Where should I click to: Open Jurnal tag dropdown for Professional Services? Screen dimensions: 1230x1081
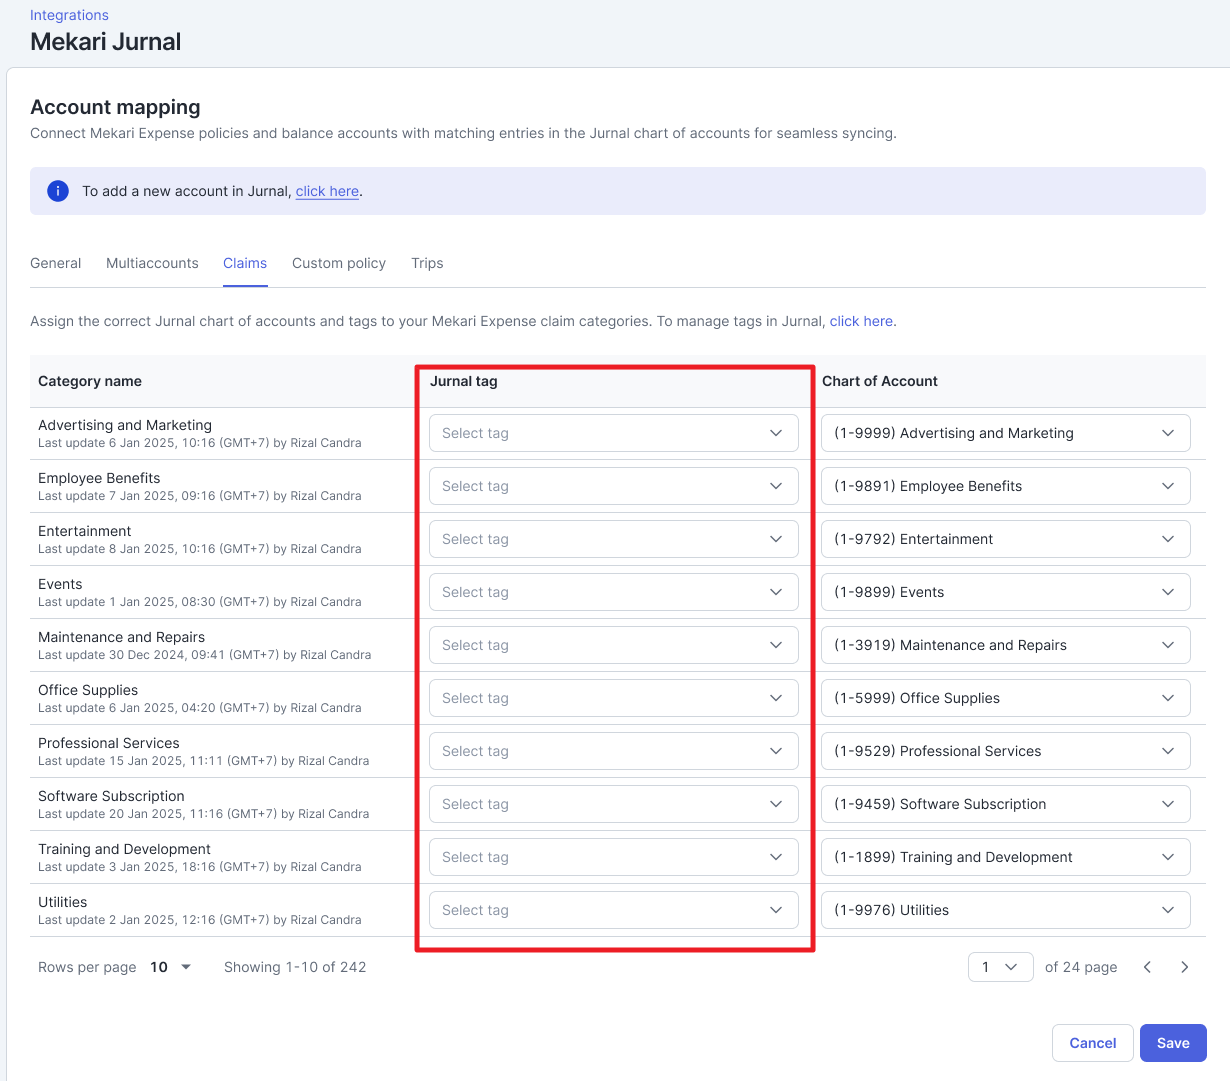click(614, 751)
